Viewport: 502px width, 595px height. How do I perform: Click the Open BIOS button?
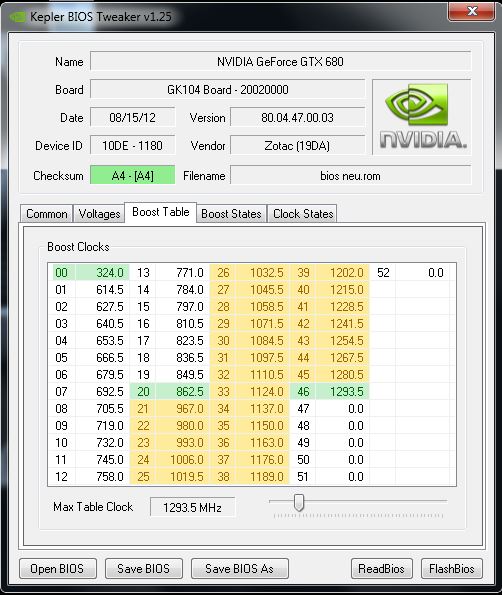[58, 568]
